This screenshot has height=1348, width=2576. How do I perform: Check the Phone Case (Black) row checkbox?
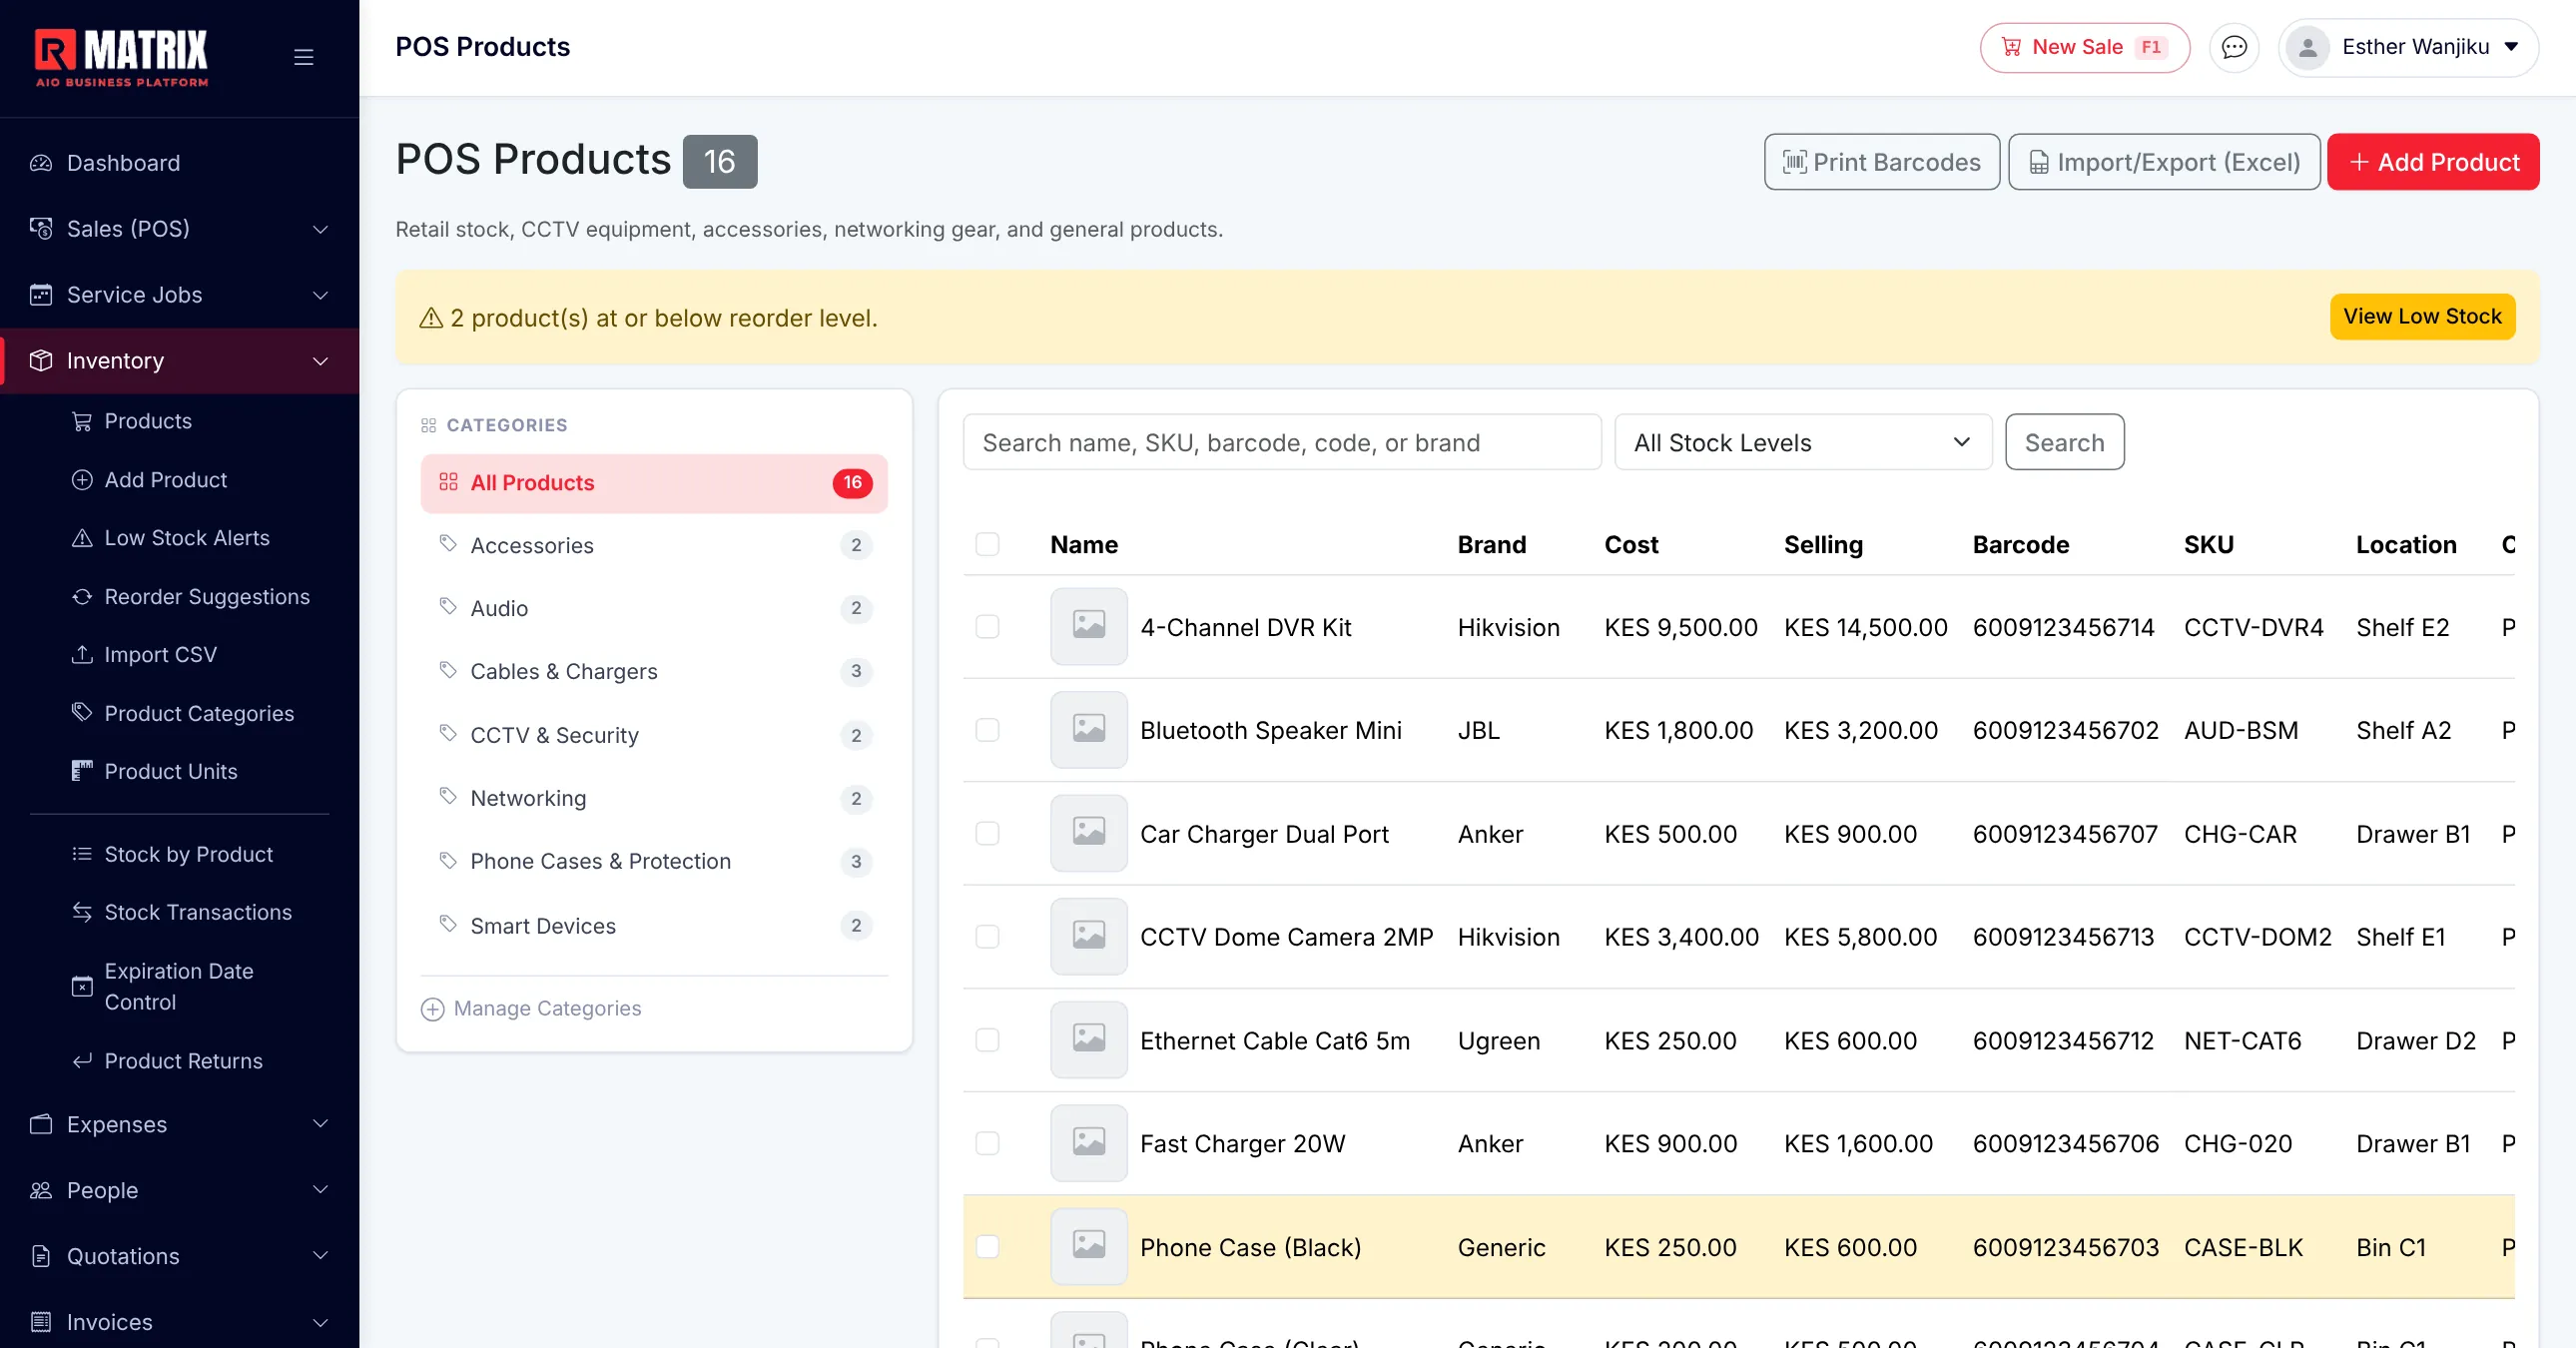pyautogui.click(x=987, y=1247)
